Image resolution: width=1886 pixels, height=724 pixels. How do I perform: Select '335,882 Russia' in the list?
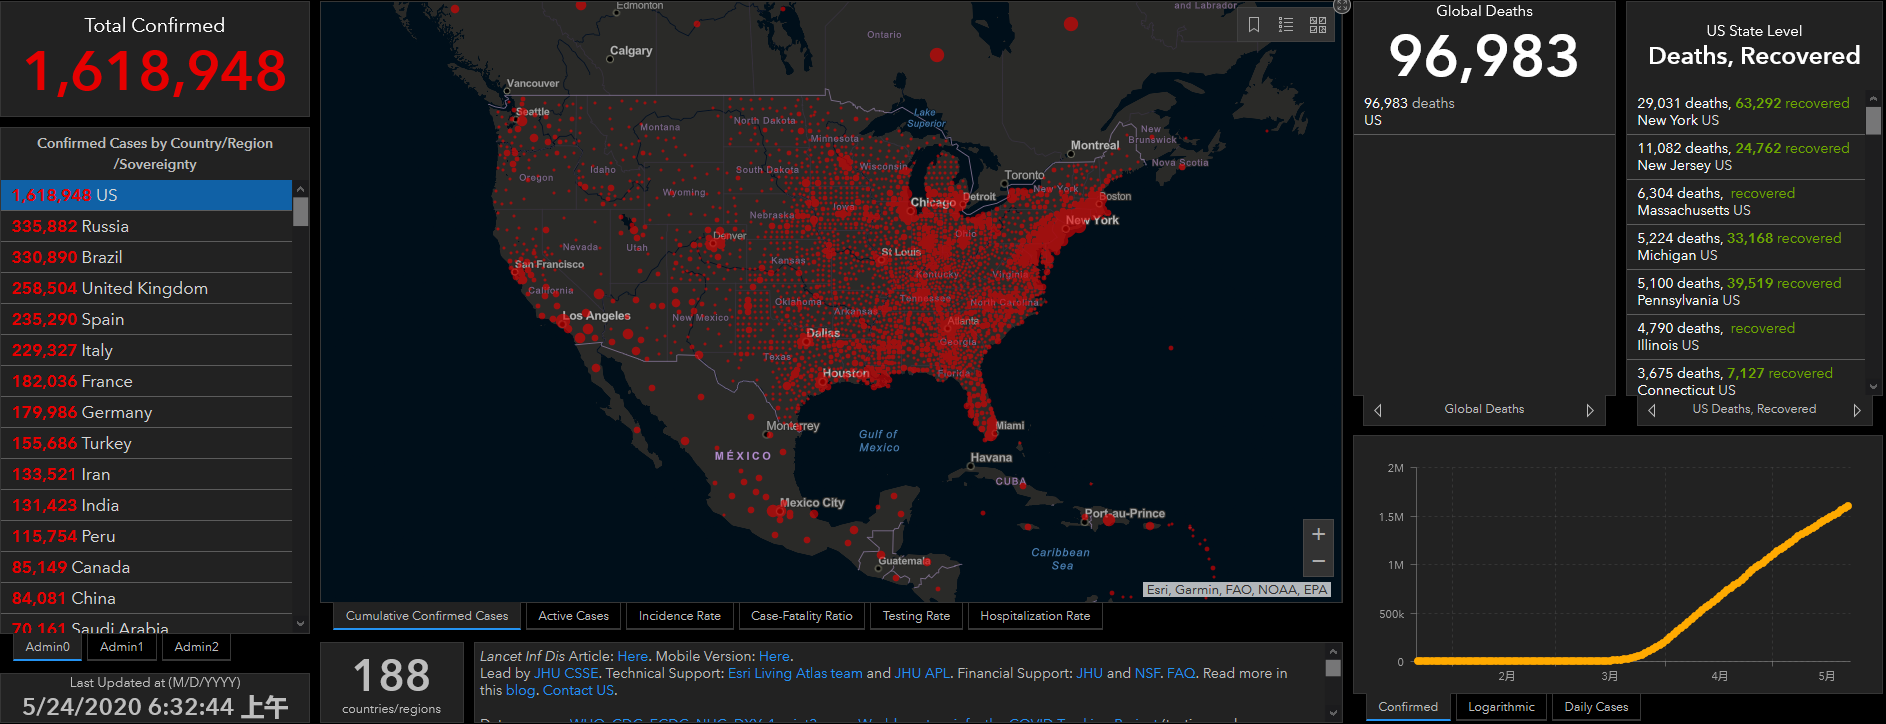[x=147, y=226]
